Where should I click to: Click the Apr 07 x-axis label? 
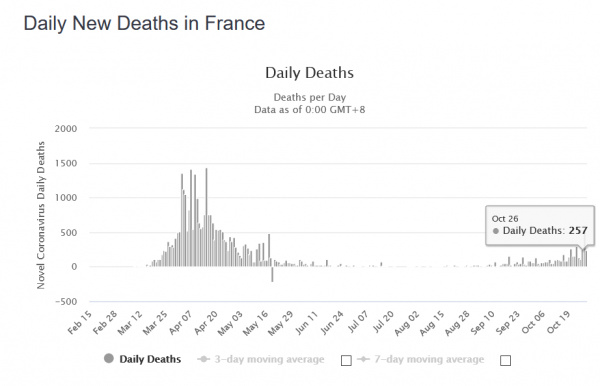[180, 323]
